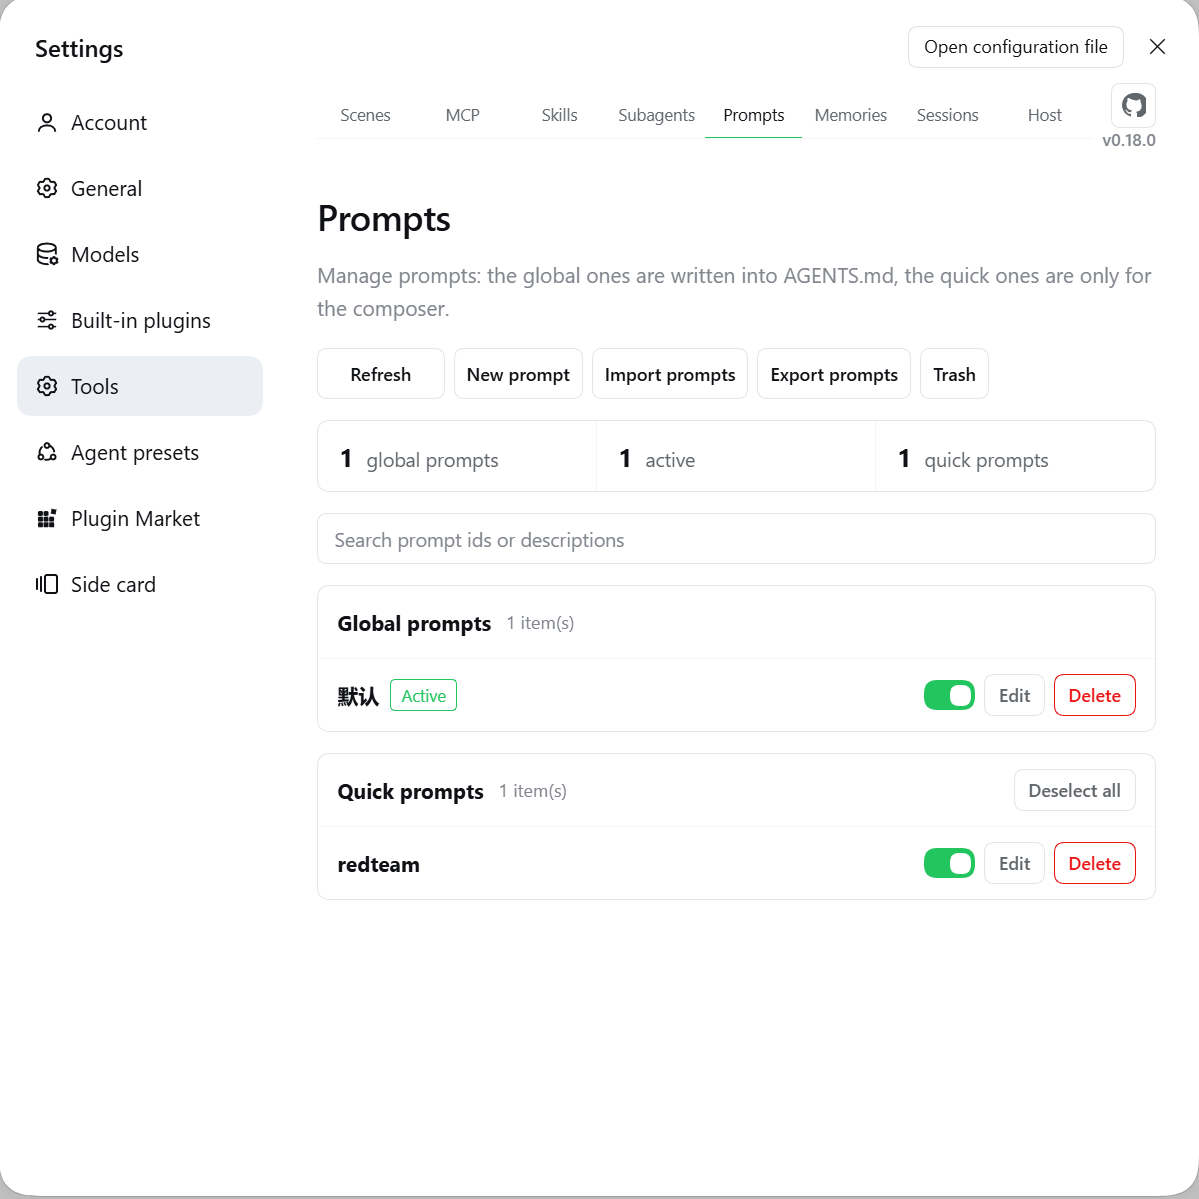Click the active count card
Viewport: 1199px width, 1199px height.
736,457
